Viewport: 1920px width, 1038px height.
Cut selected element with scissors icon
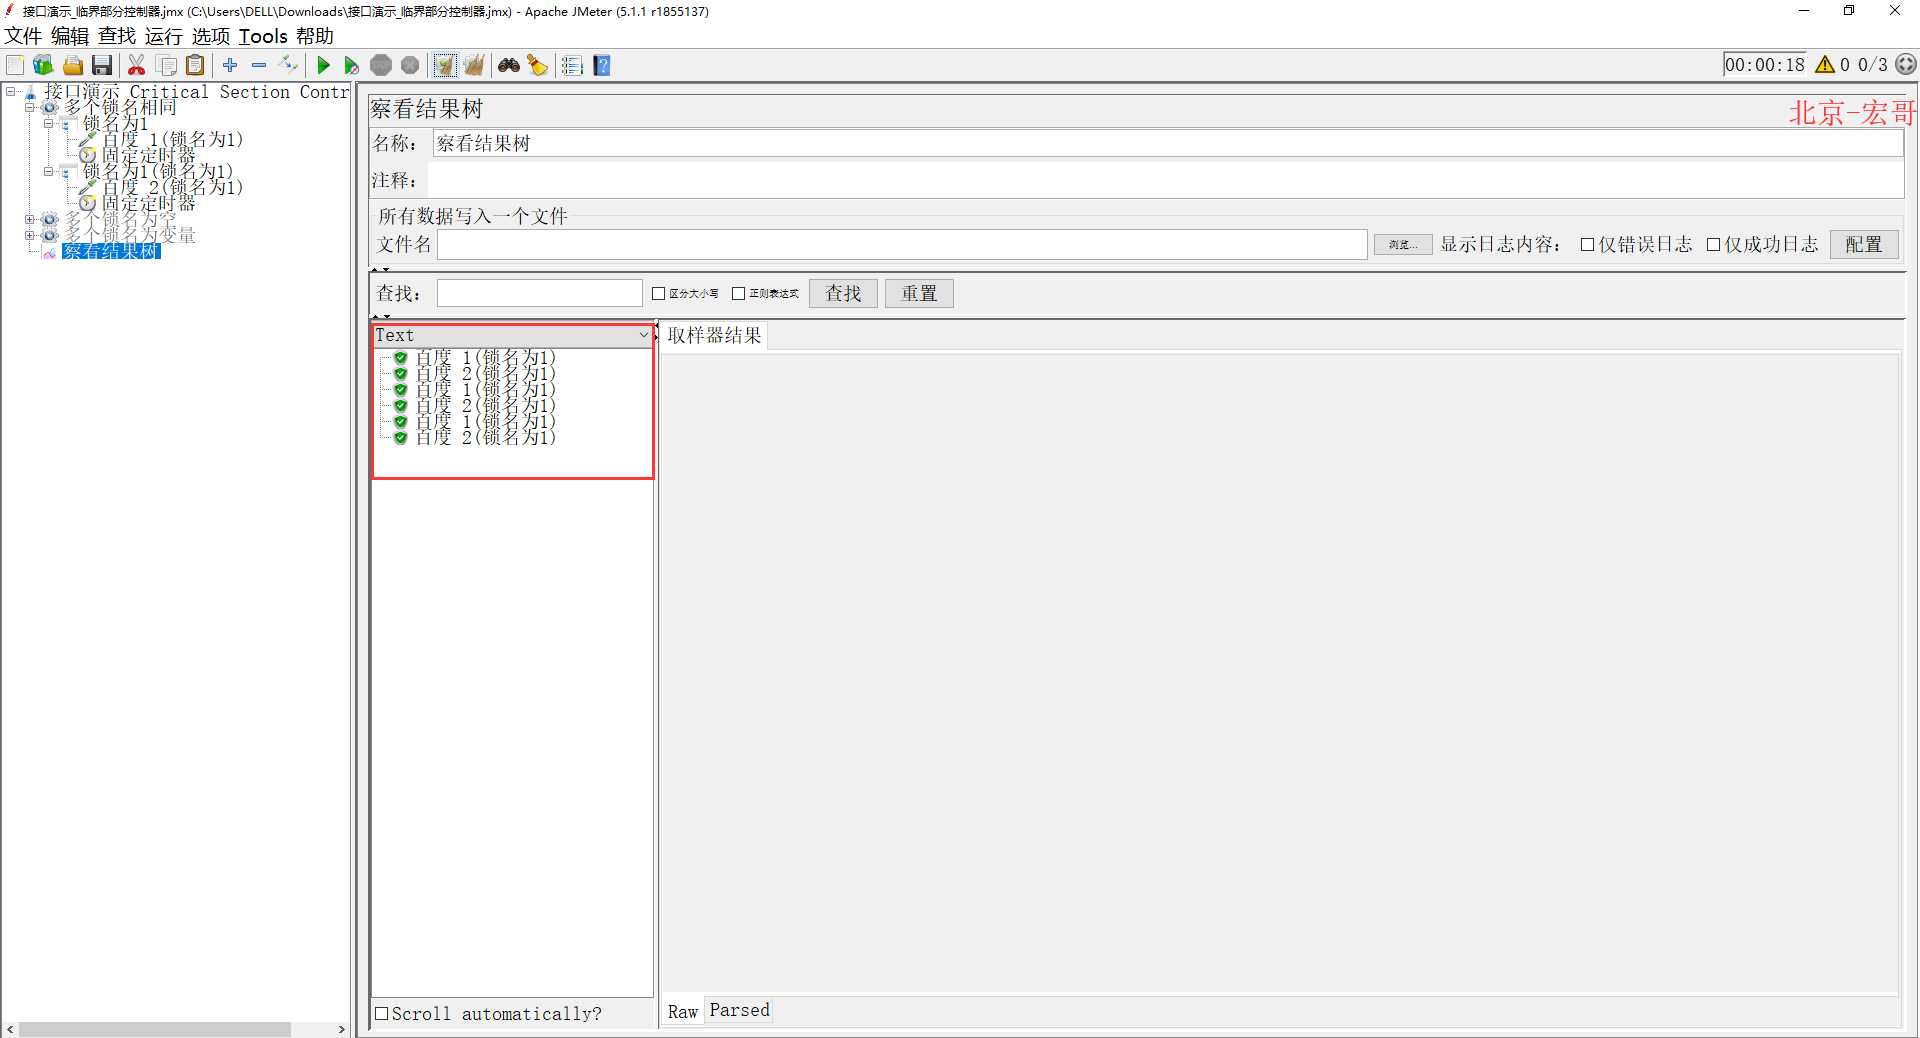137,65
